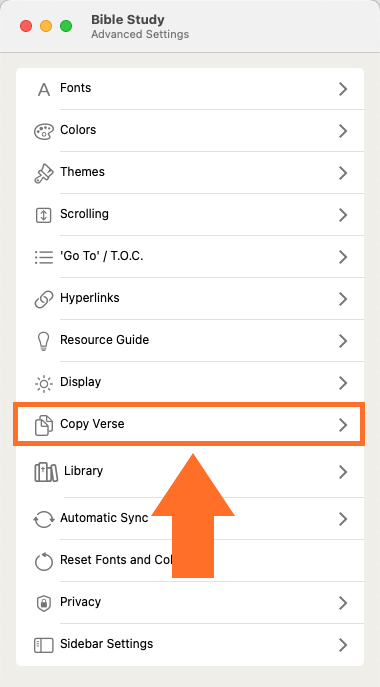Viewport: 380px width, 687px height.
Task: Click the green zoom window button
Action: point(66,26)
